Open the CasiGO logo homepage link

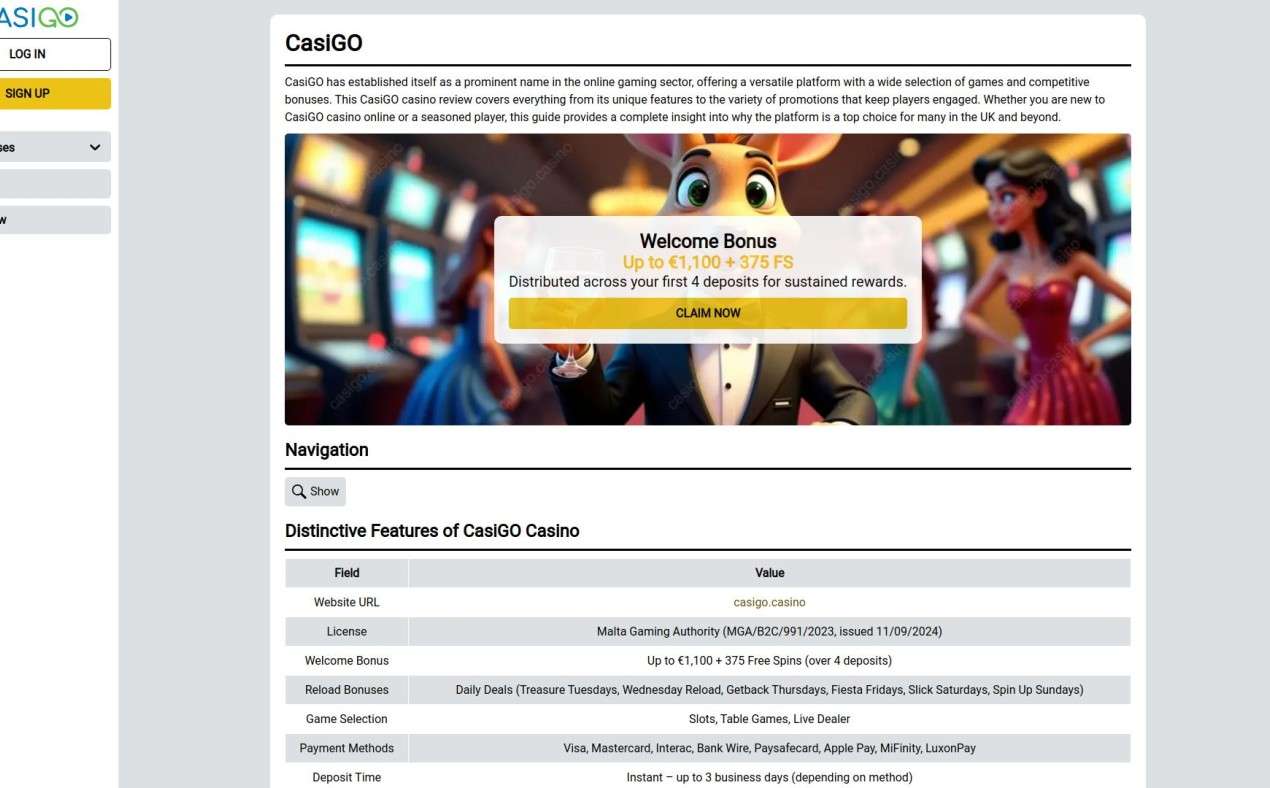coord(38,17)
